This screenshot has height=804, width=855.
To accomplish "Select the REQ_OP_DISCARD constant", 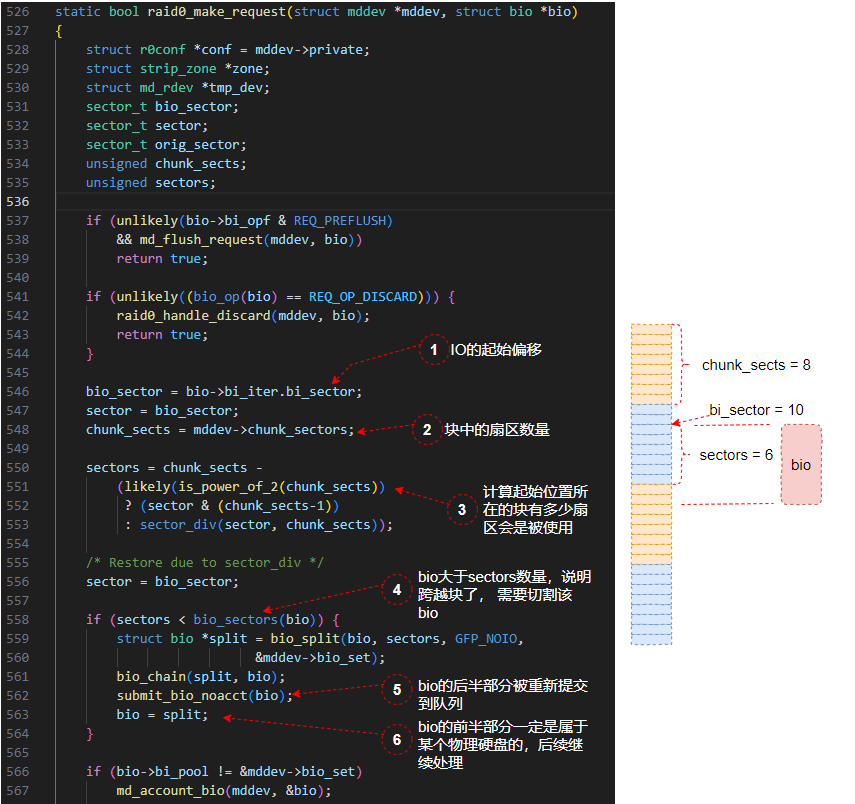I will pos(363,297).
